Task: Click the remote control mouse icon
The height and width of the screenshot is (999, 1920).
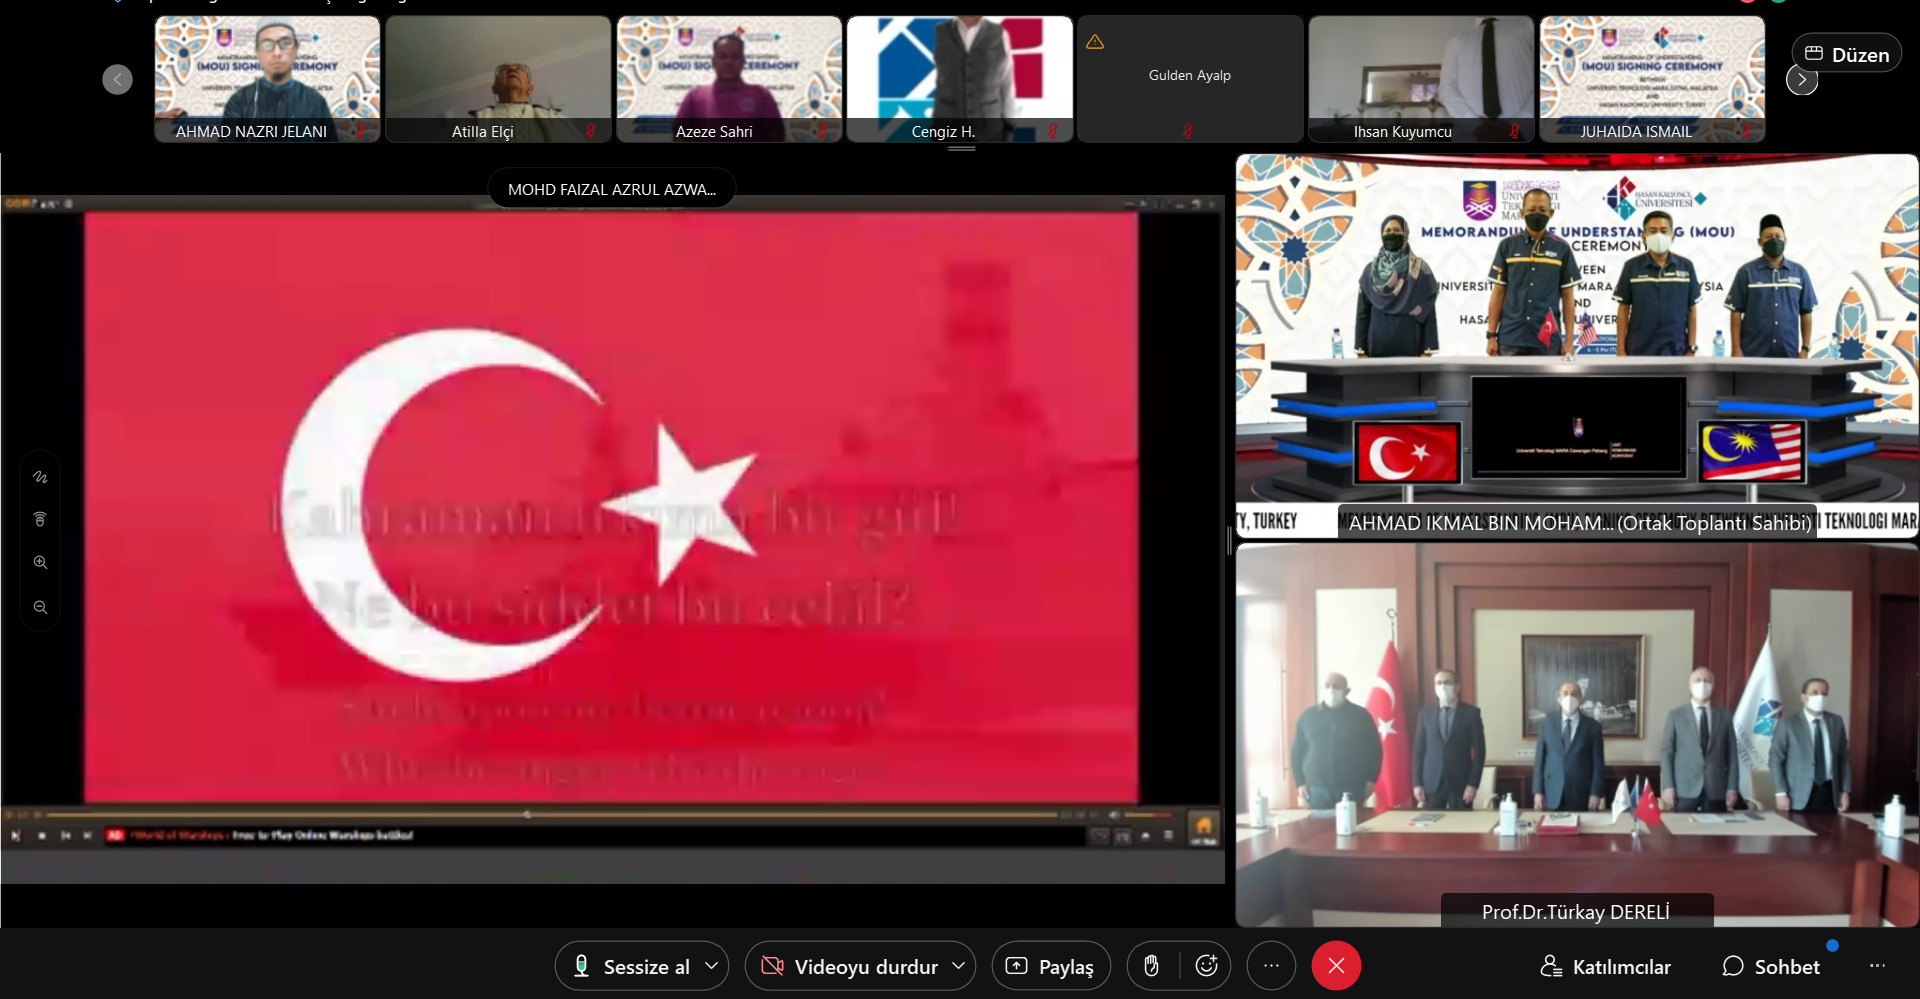Action: (x=40, y=519)
